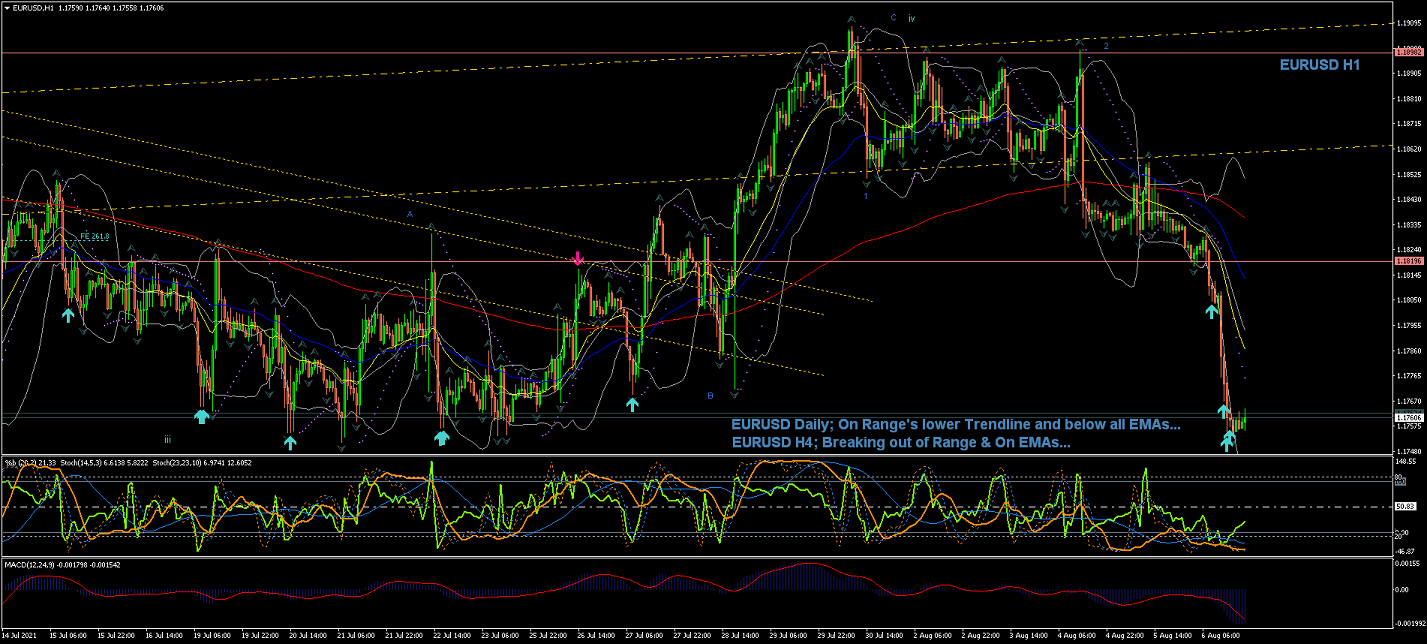
Task: Select the cyan up arrow near 20 Jul 14:00
Action: coord(290,441)
